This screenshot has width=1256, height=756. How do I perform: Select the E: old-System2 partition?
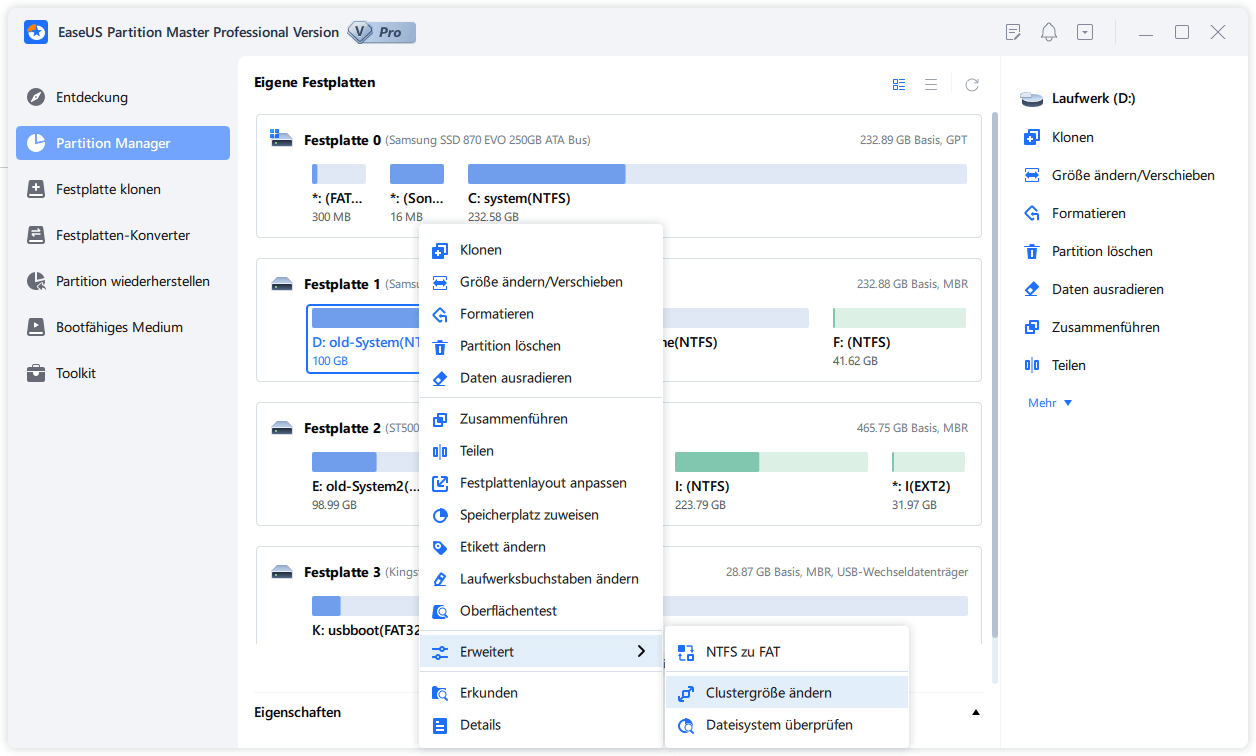366,482
